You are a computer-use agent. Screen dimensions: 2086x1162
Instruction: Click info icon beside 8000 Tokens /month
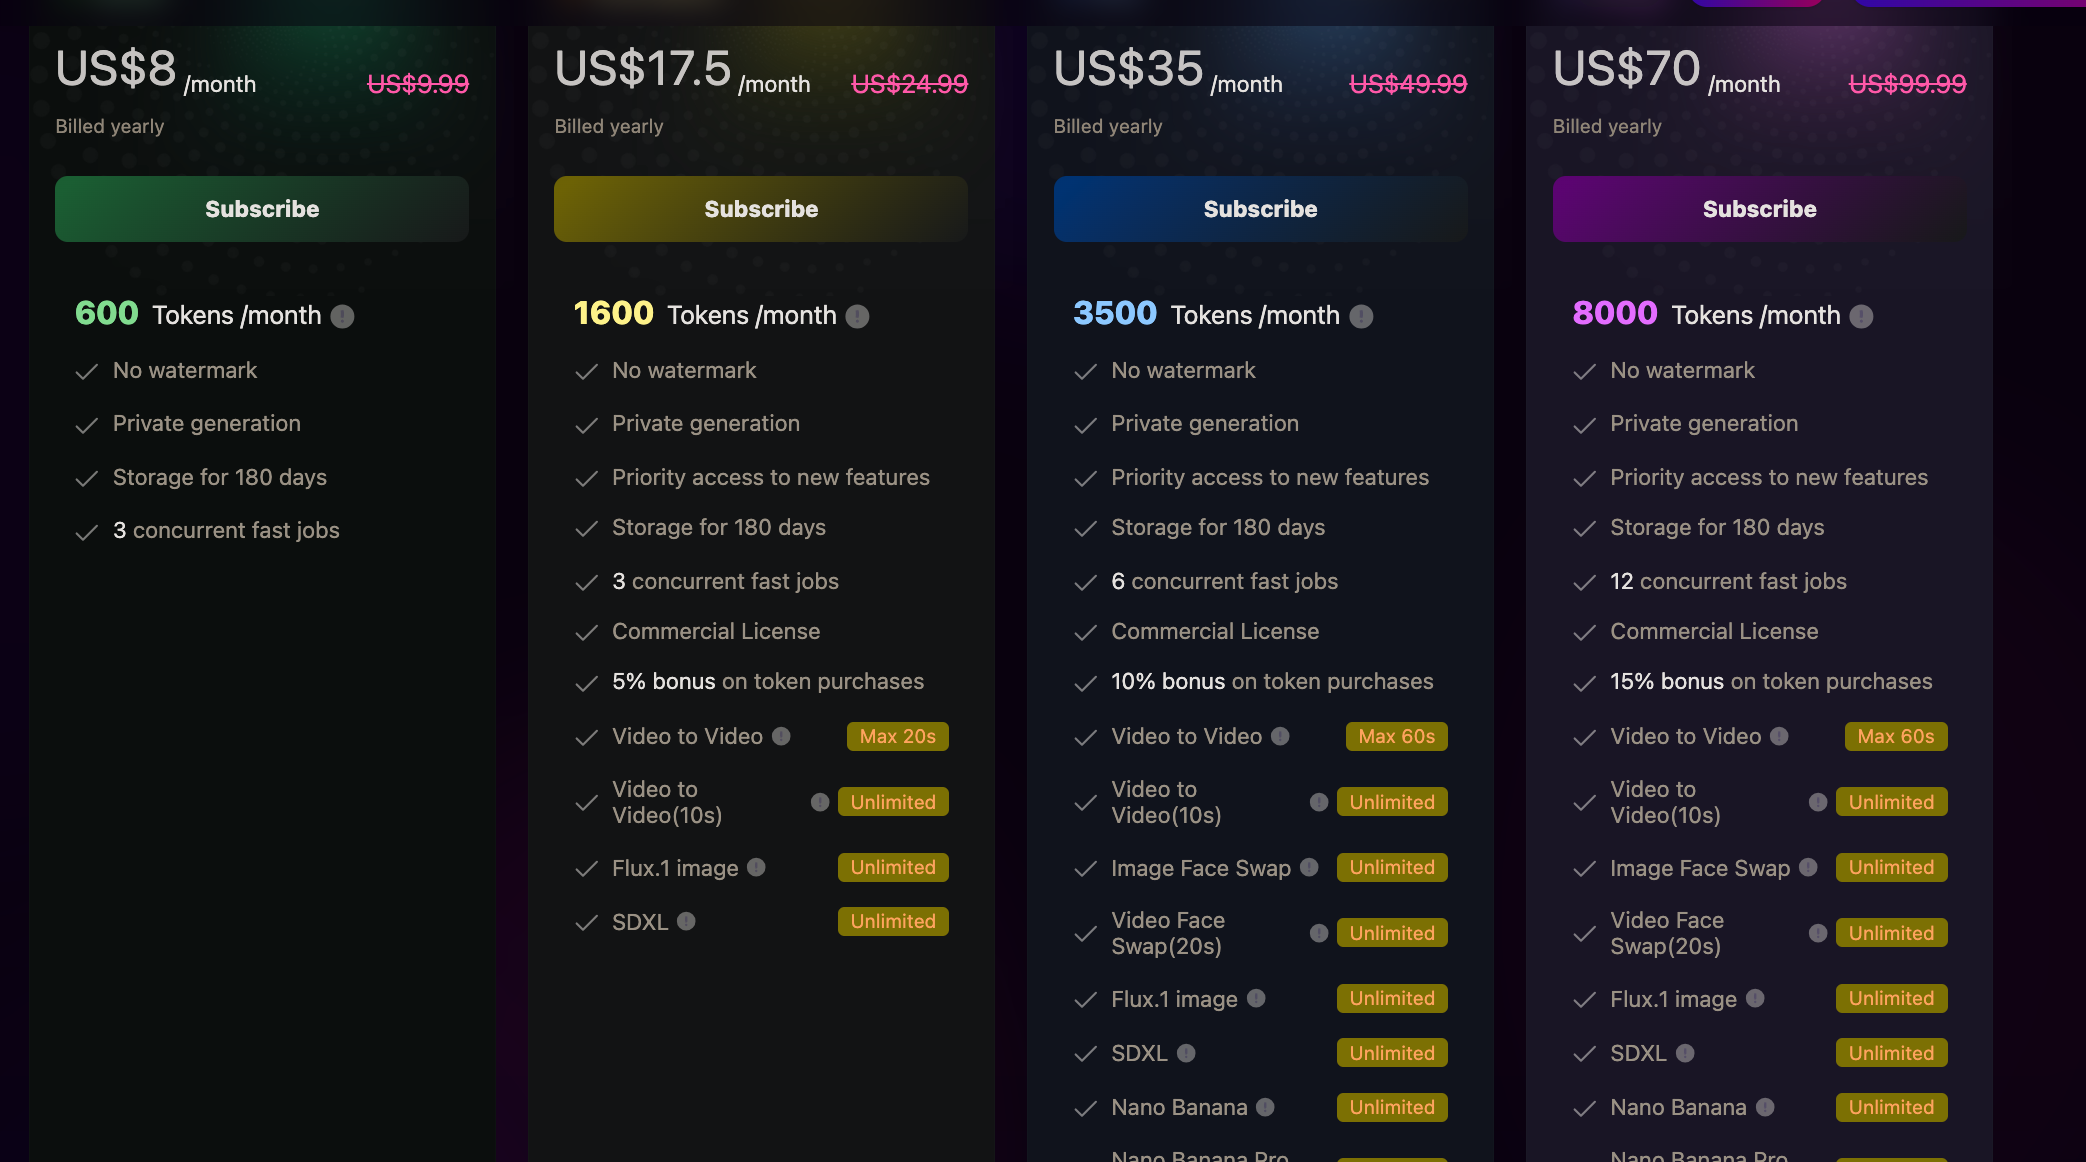(1861, 317)
